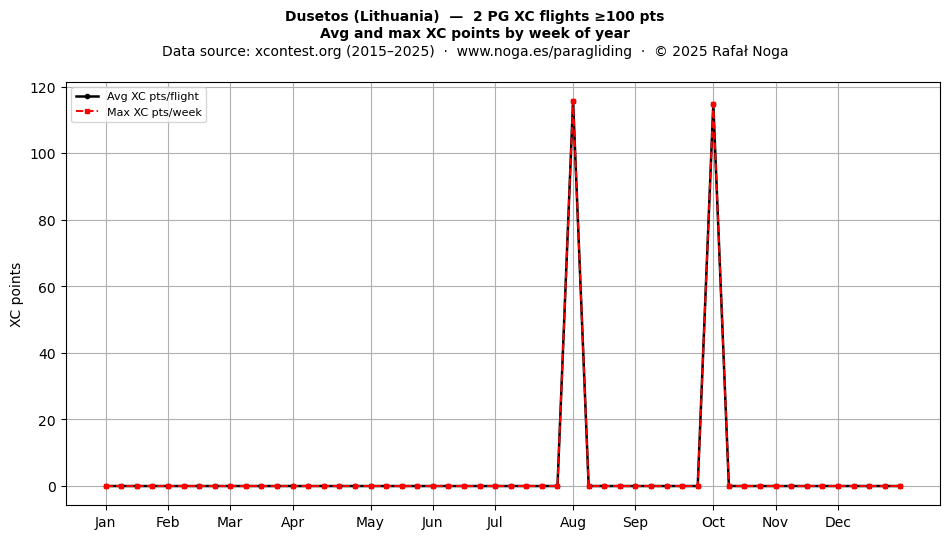The height and width of the screenshot is (539, 950).
Task: Click the 'Jul' x-axis label
Action: [494, 522]
